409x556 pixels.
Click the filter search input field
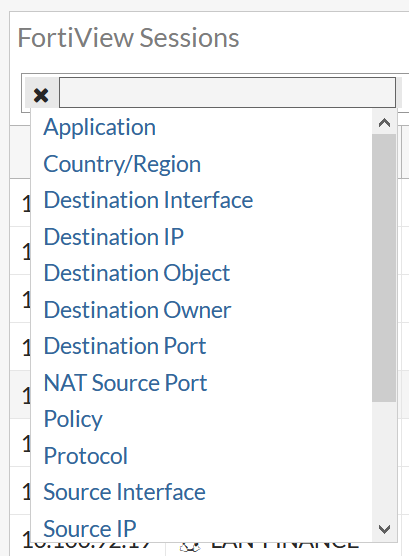coord(227,93)
